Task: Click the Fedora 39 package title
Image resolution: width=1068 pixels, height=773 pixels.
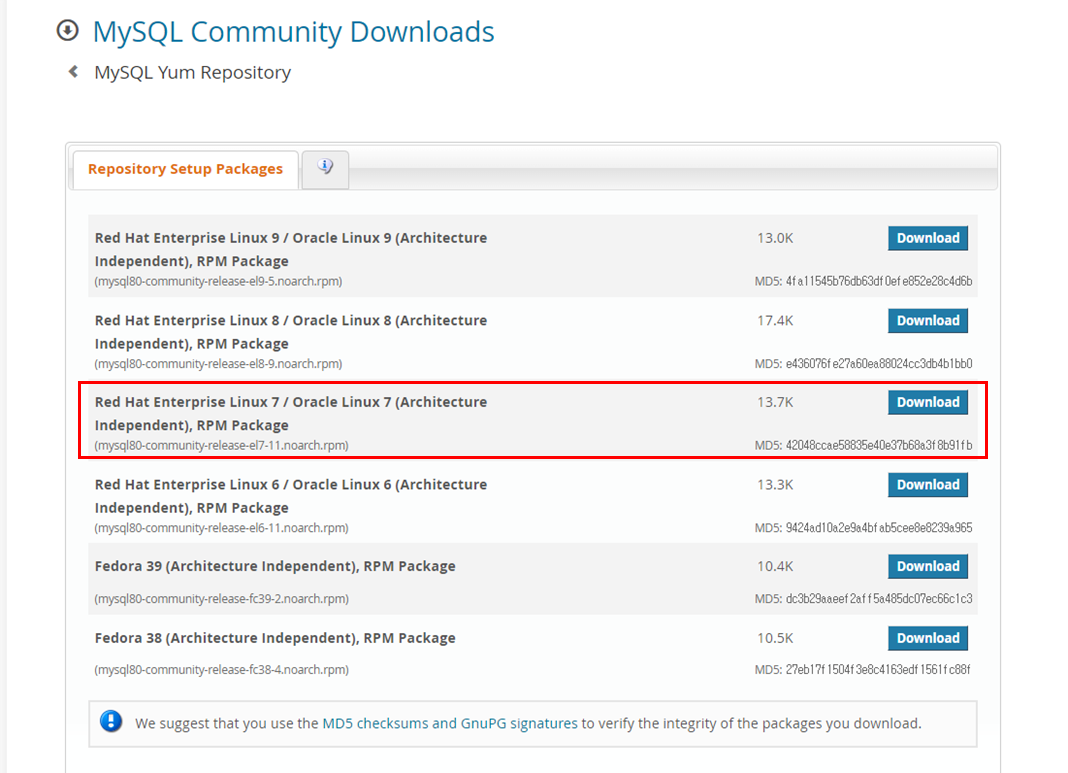Action: coord(275,567)
